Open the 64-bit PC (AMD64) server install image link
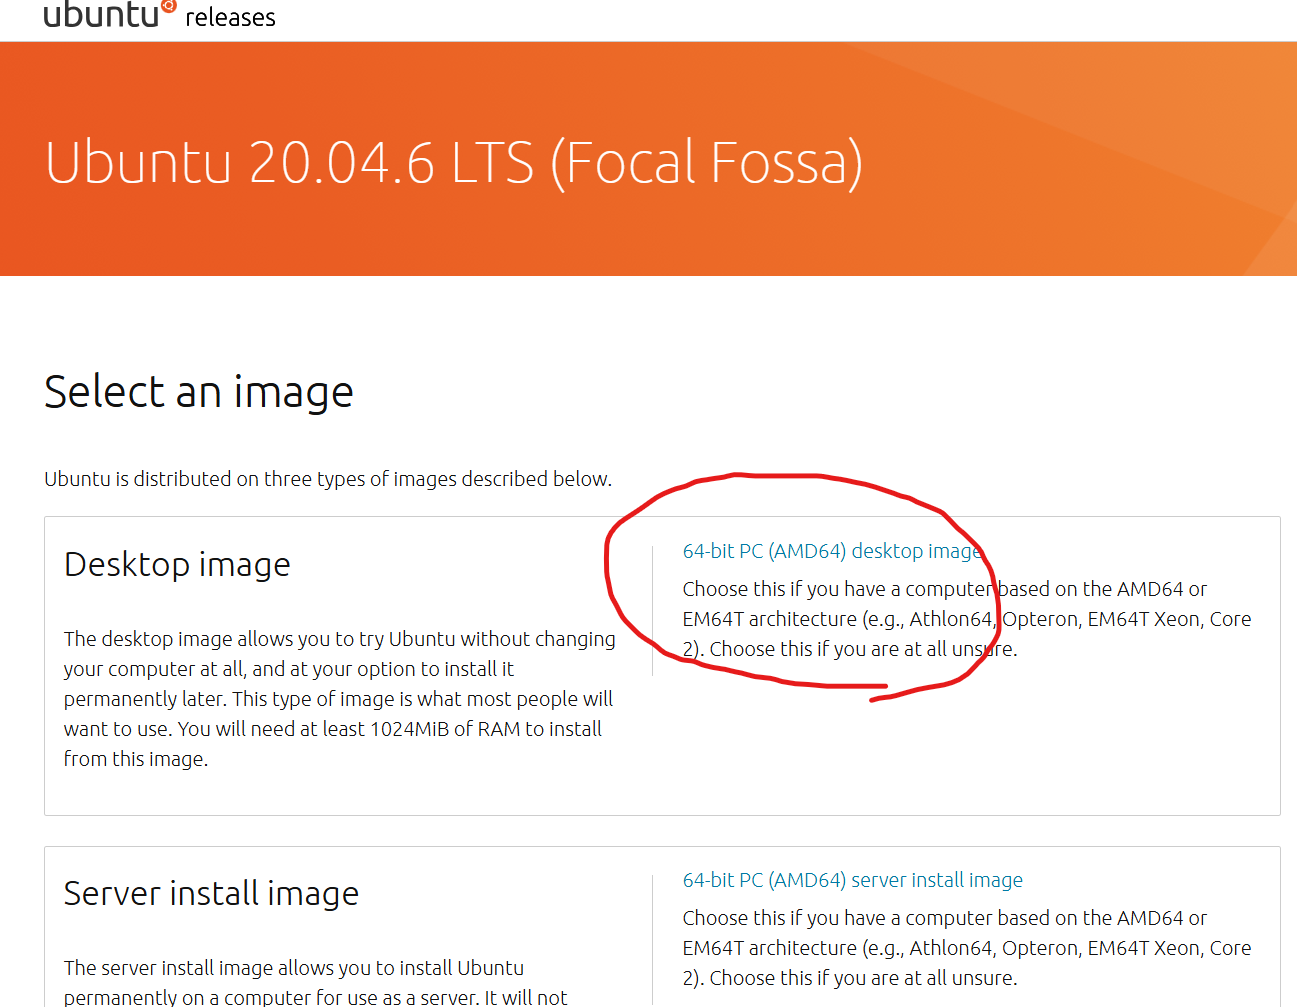Viewport: 1297px width, 1007px height. click(853, 880)
